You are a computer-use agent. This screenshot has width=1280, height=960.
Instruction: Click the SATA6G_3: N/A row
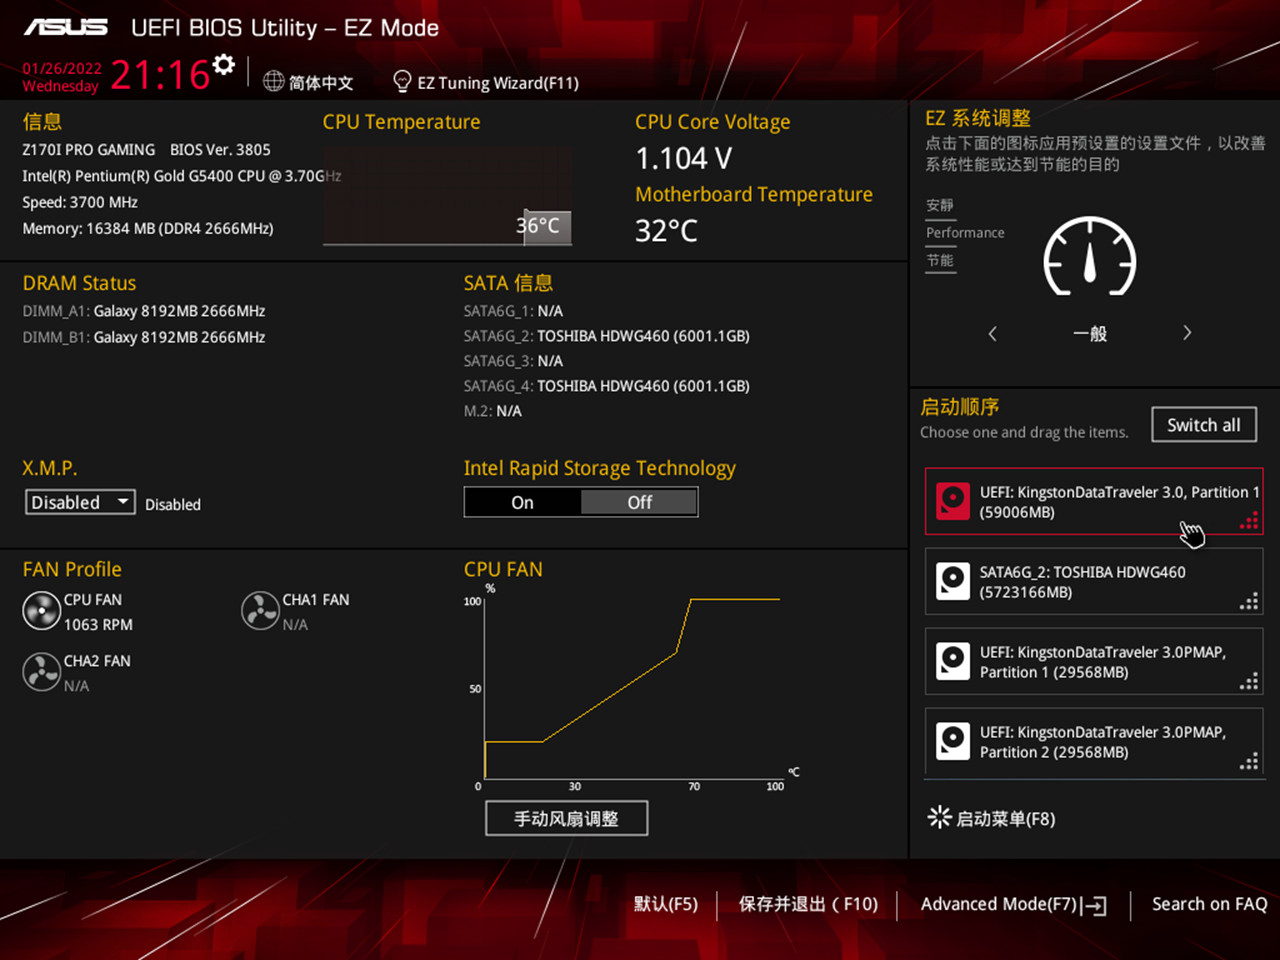tap(513, 361)
